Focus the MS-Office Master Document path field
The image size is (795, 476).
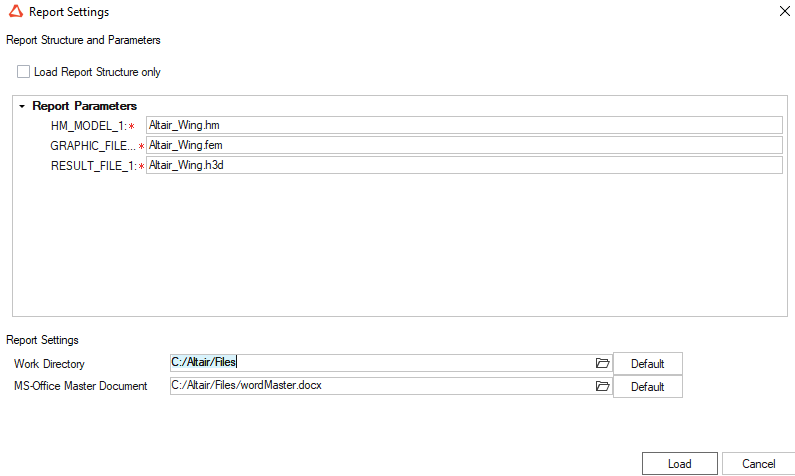click(380, 386)
